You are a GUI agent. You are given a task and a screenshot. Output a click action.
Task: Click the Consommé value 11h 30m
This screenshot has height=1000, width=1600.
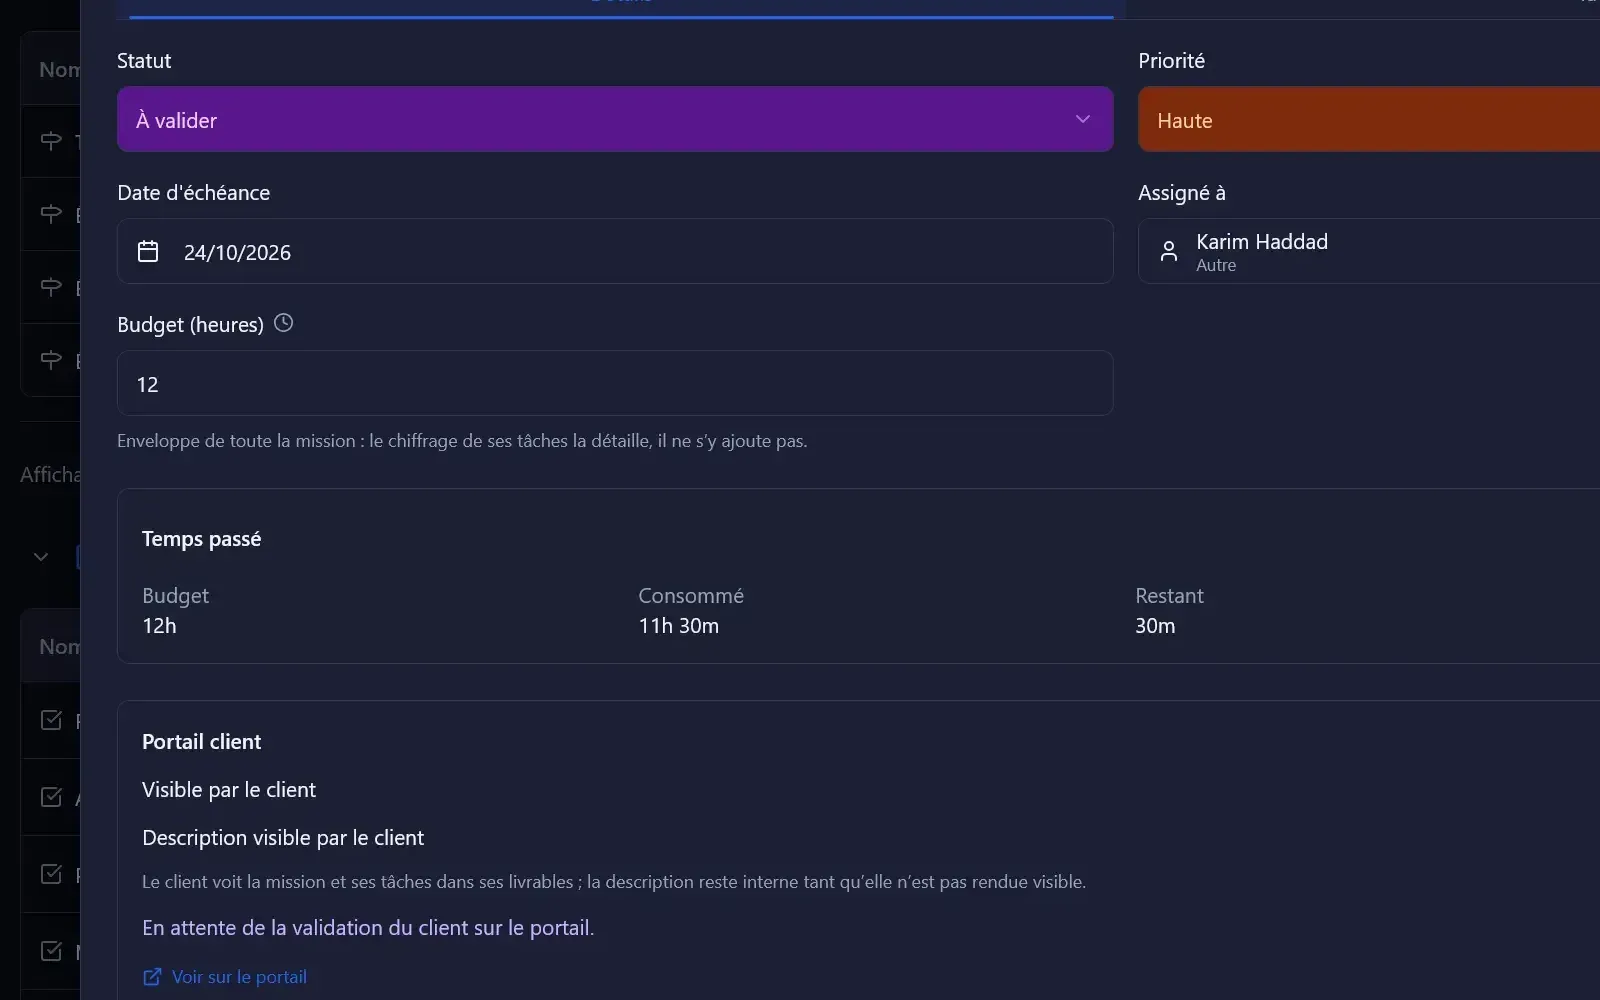(x=679, y=626)
